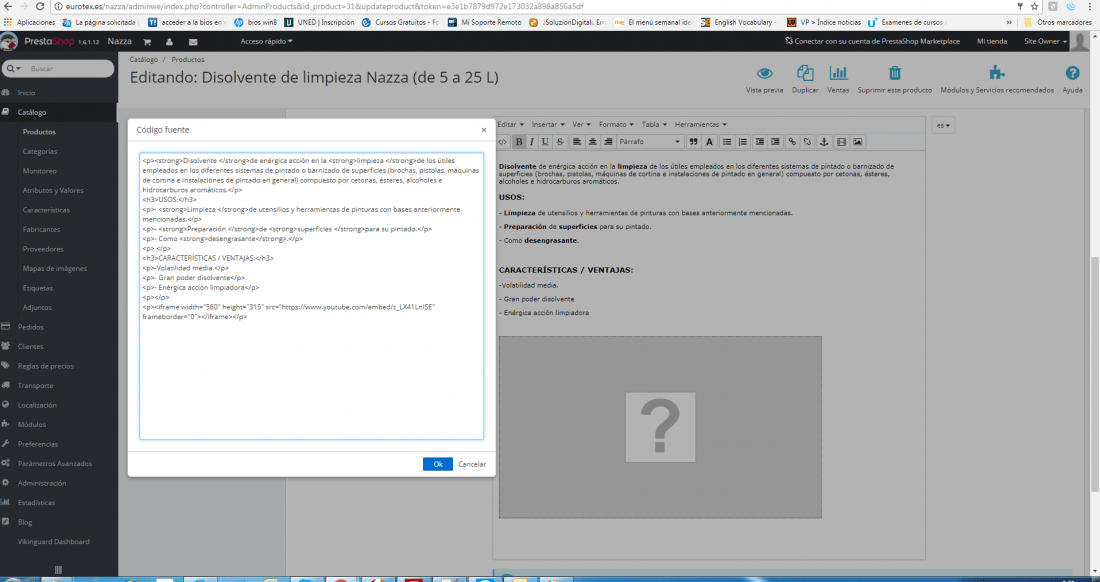This screenshot has height=582, width=1100.
Task: Open the Herramientas menu
Action: coord(700,124)
